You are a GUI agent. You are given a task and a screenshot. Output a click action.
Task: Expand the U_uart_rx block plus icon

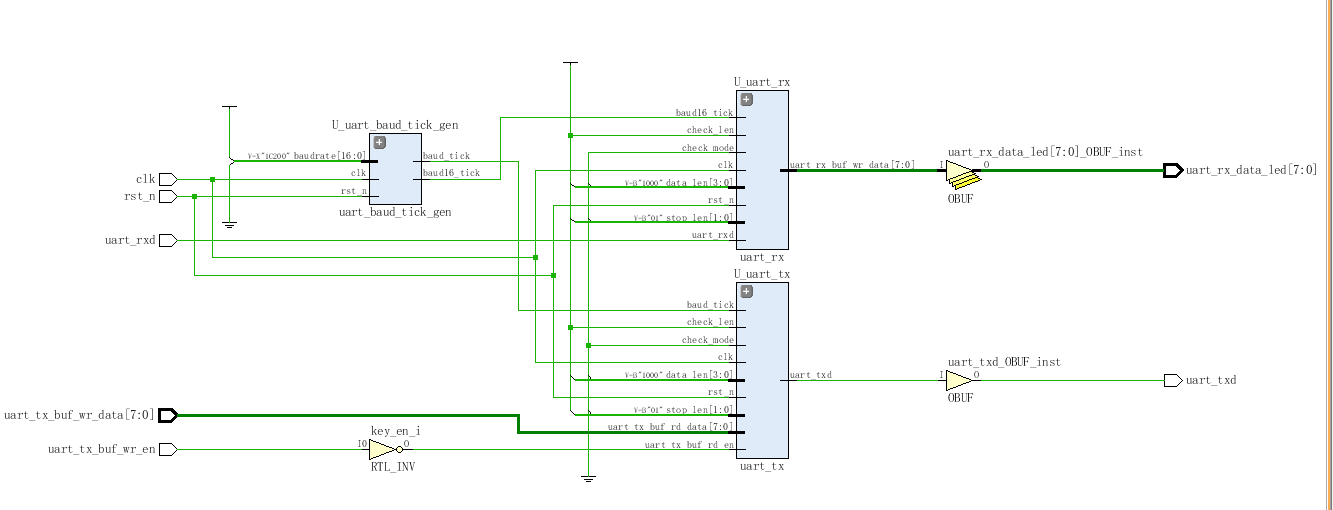(x=746, y=99)
